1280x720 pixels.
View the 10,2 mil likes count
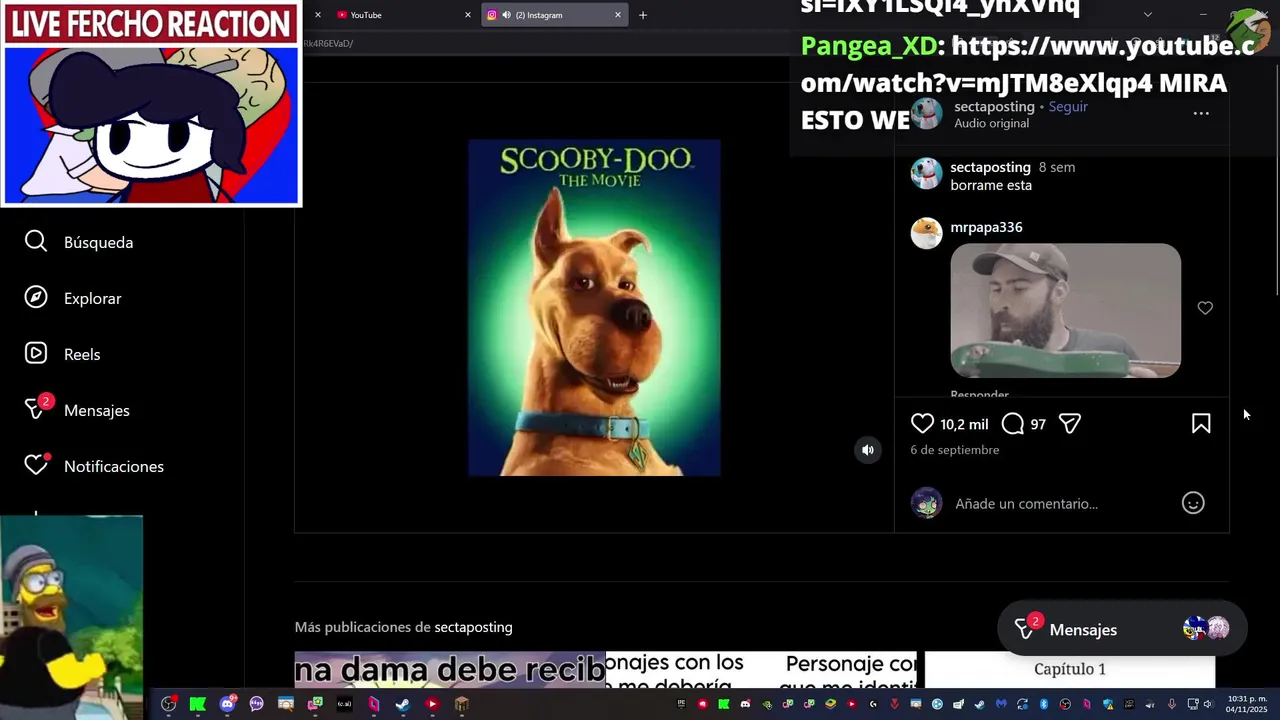pyautogui.click(x=964, y=424)
